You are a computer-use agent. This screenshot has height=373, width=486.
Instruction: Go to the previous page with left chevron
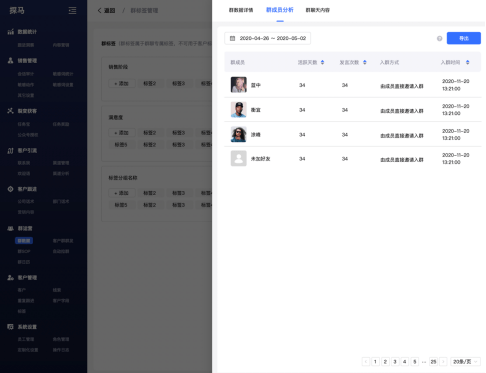click(x=366, y=362)
